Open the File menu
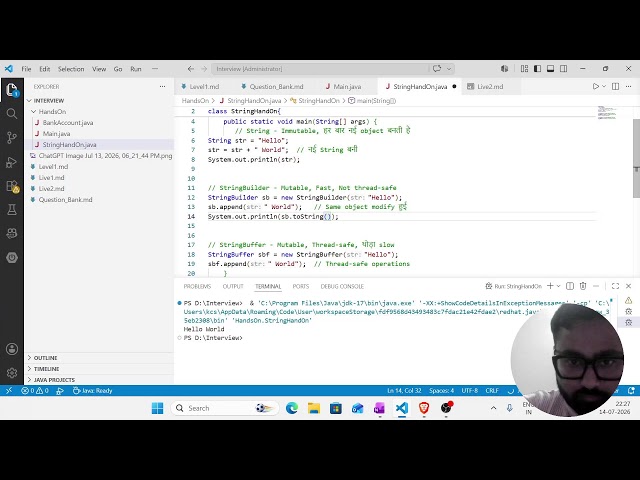640x480 pixels. (26, 69)
